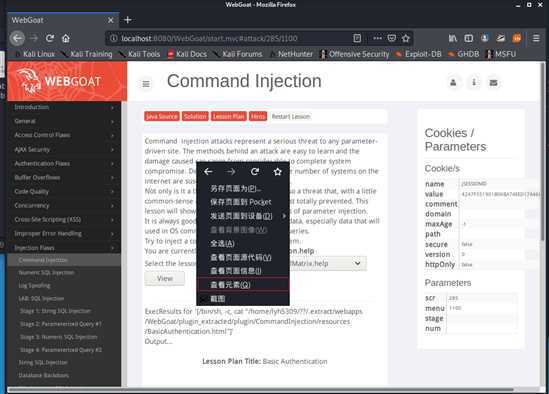The image size is (549, 394).
Task: Reload the page with toolbar refresh icon
Action: [50, 38]
